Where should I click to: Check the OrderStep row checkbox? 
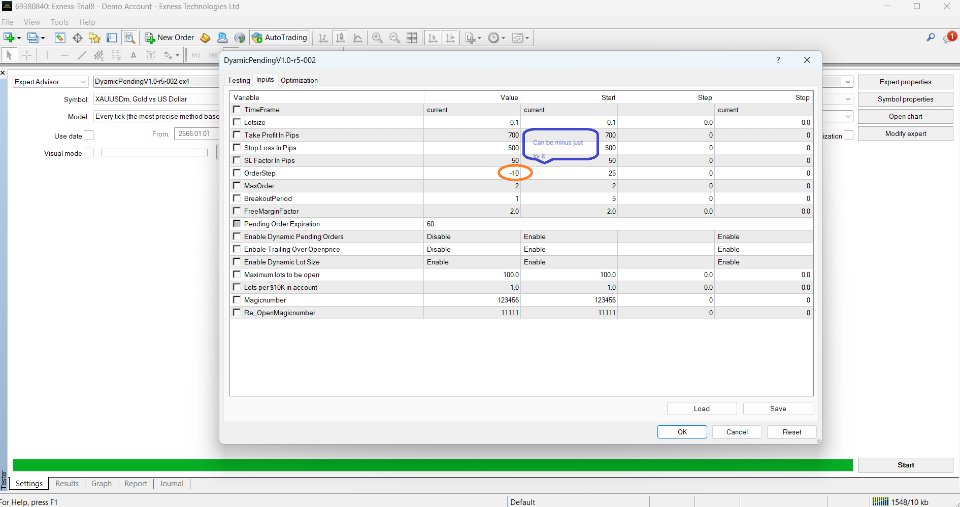tap(237, 173)
